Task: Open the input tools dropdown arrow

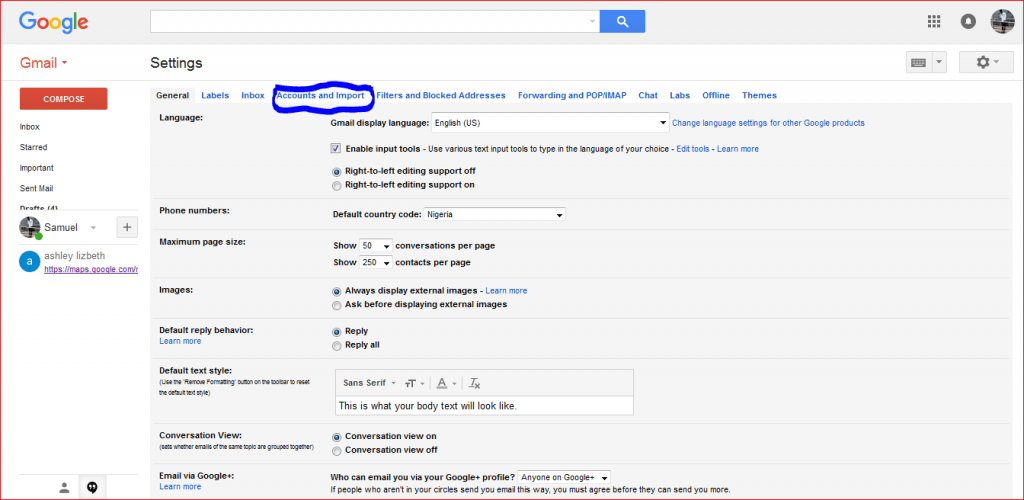Action: [938, 63]
